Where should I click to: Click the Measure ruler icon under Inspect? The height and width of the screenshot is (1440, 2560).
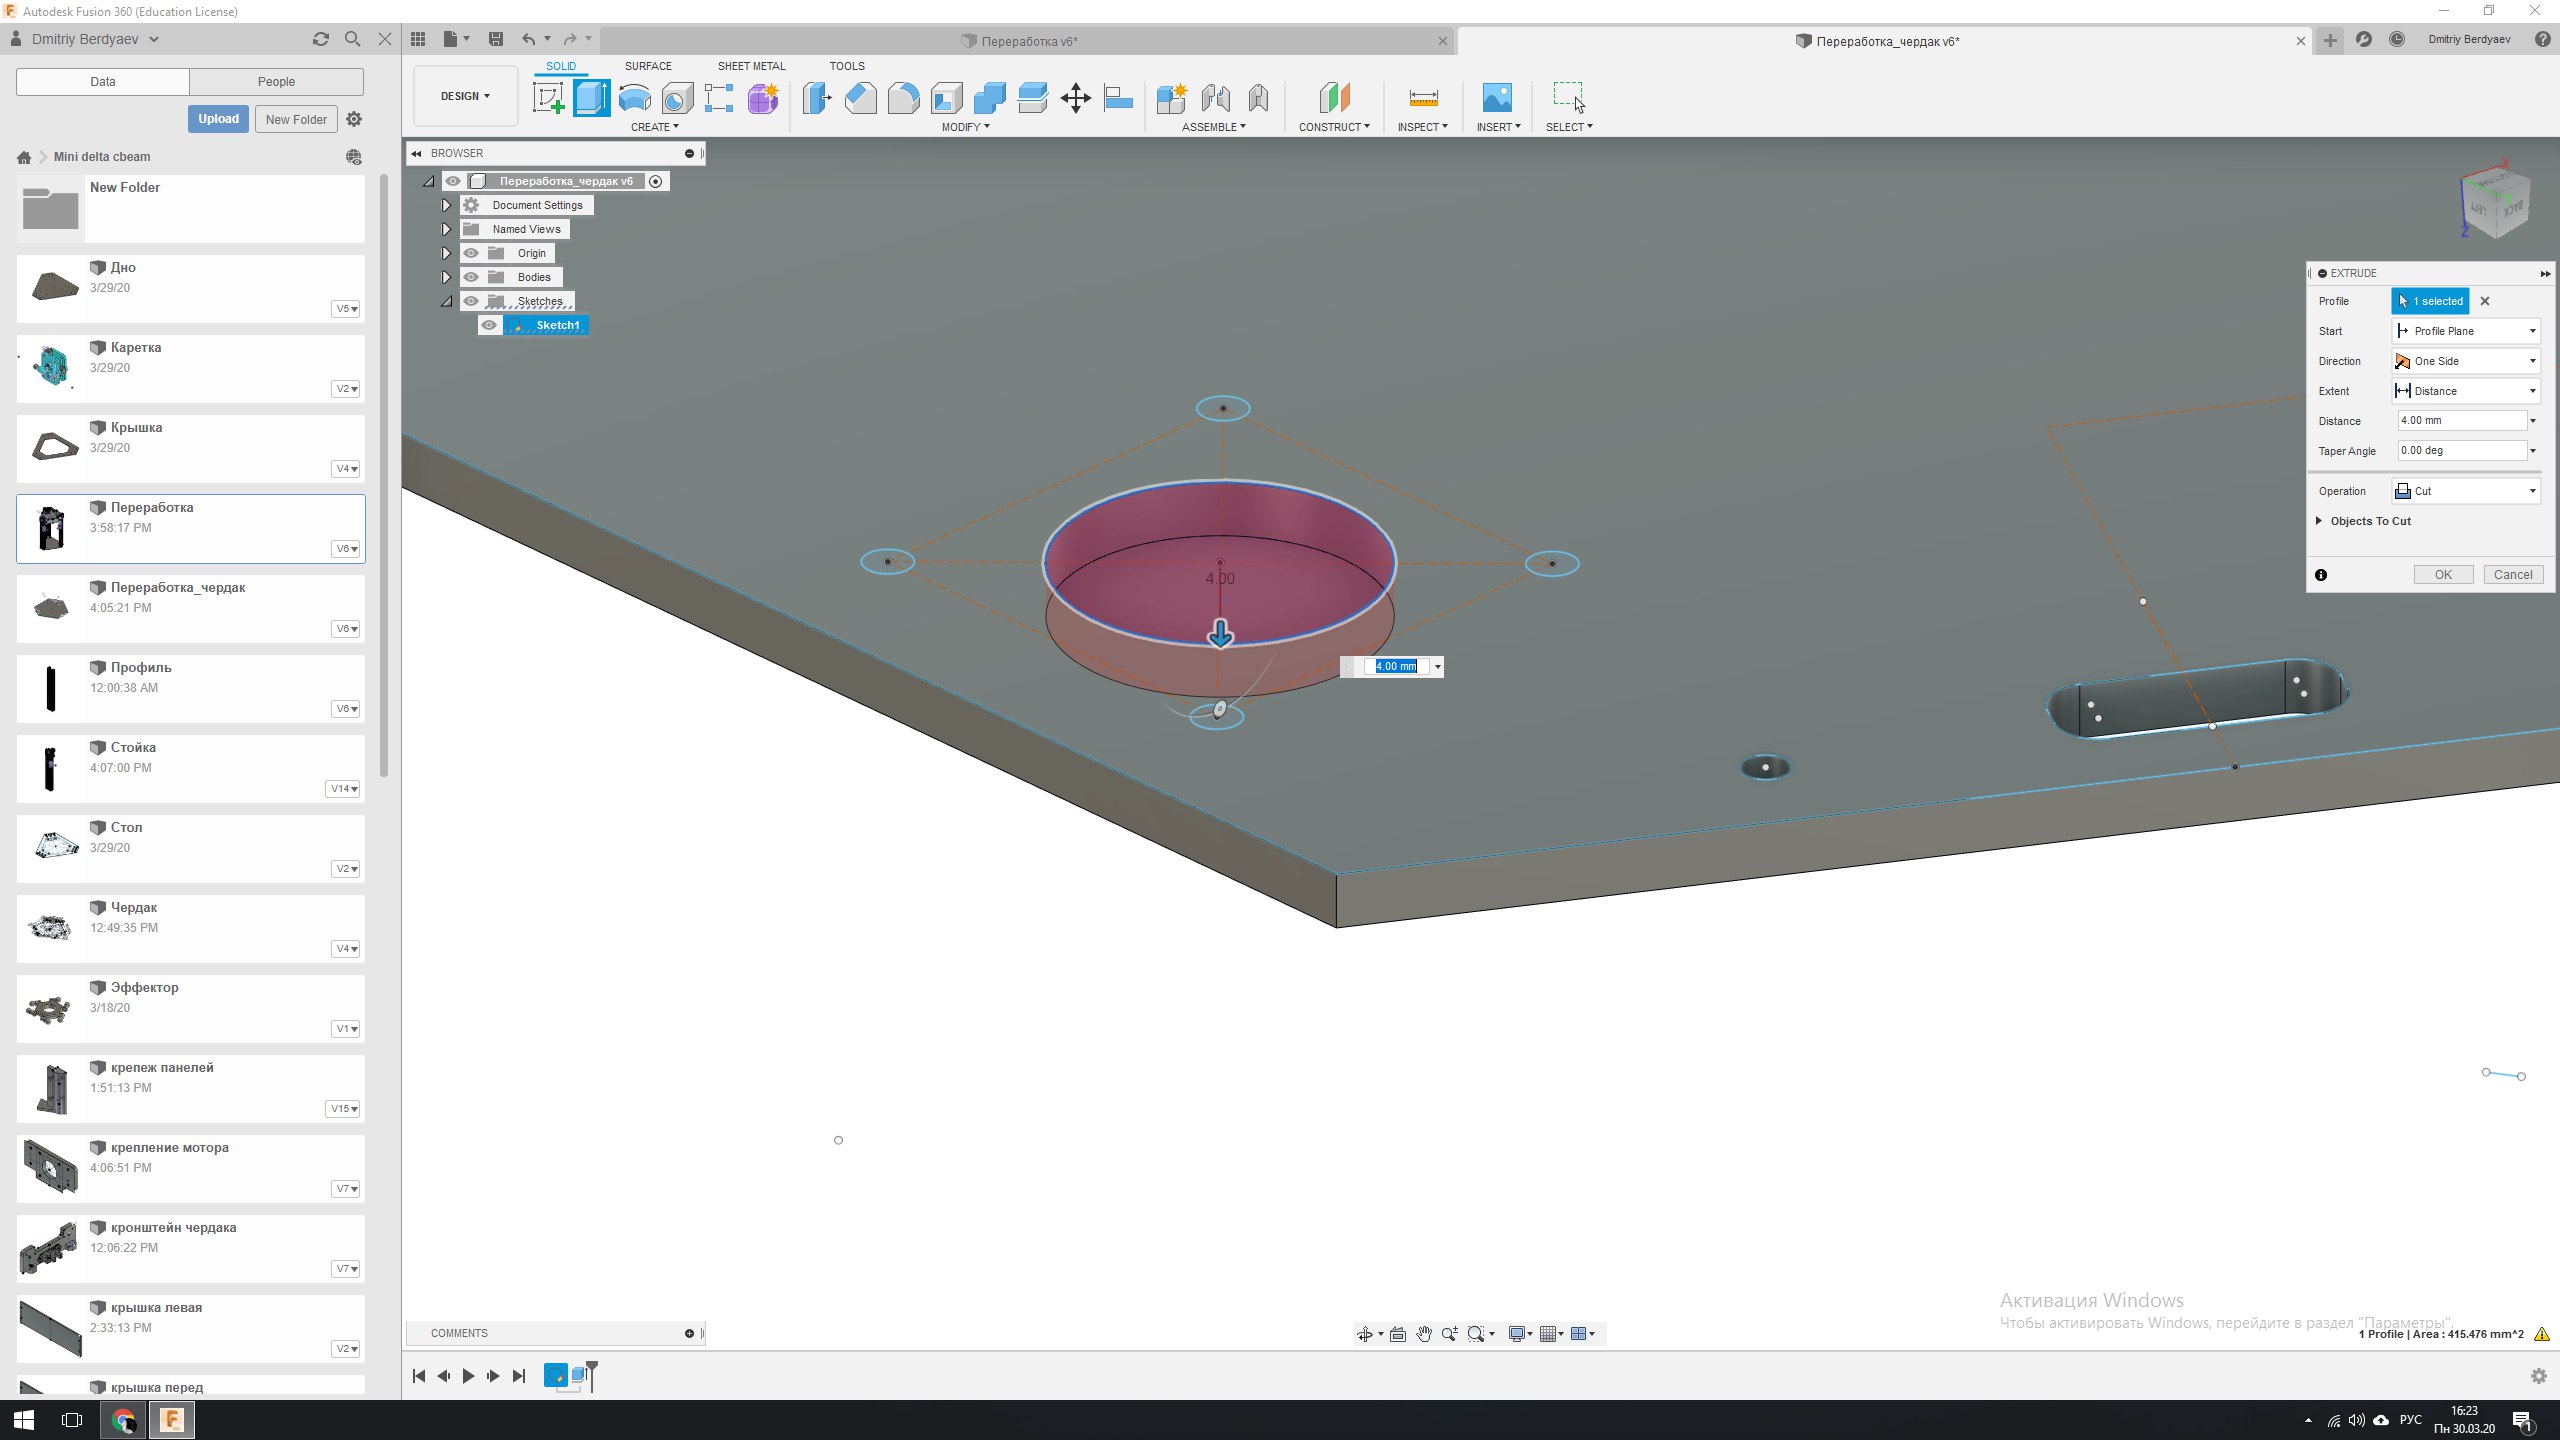tap(1422, 98)
